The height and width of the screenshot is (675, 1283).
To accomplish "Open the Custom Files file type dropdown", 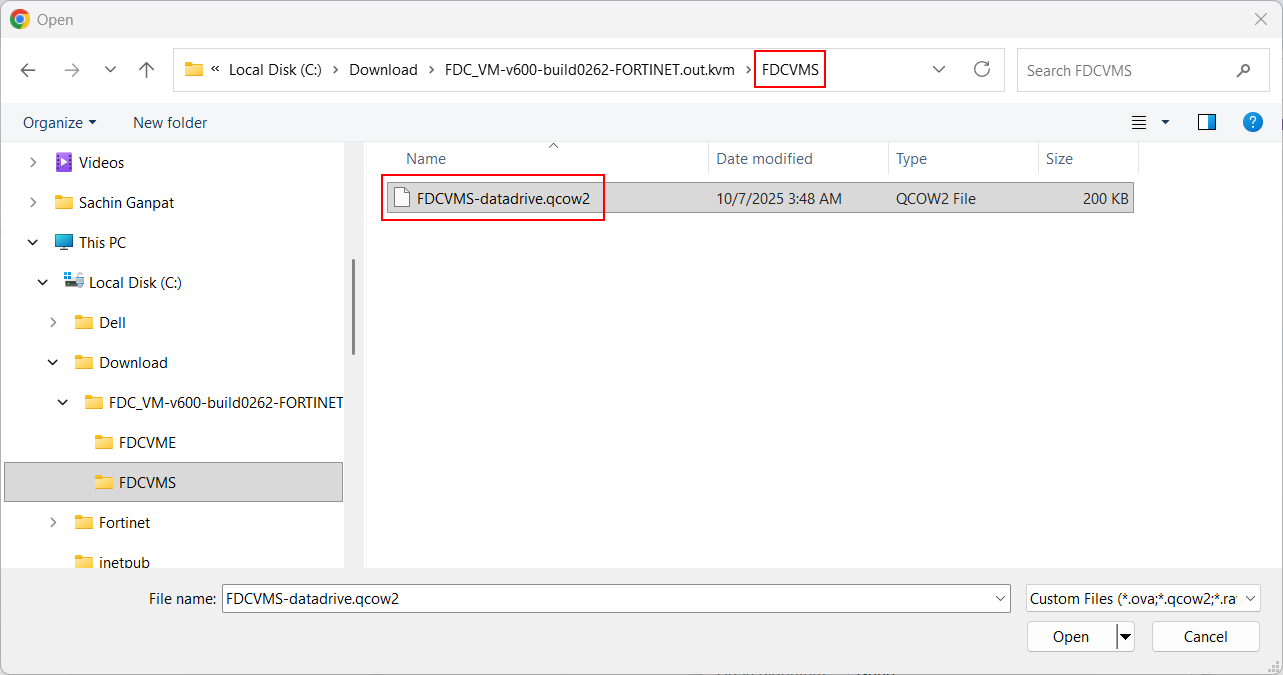I will [1142, 598].
